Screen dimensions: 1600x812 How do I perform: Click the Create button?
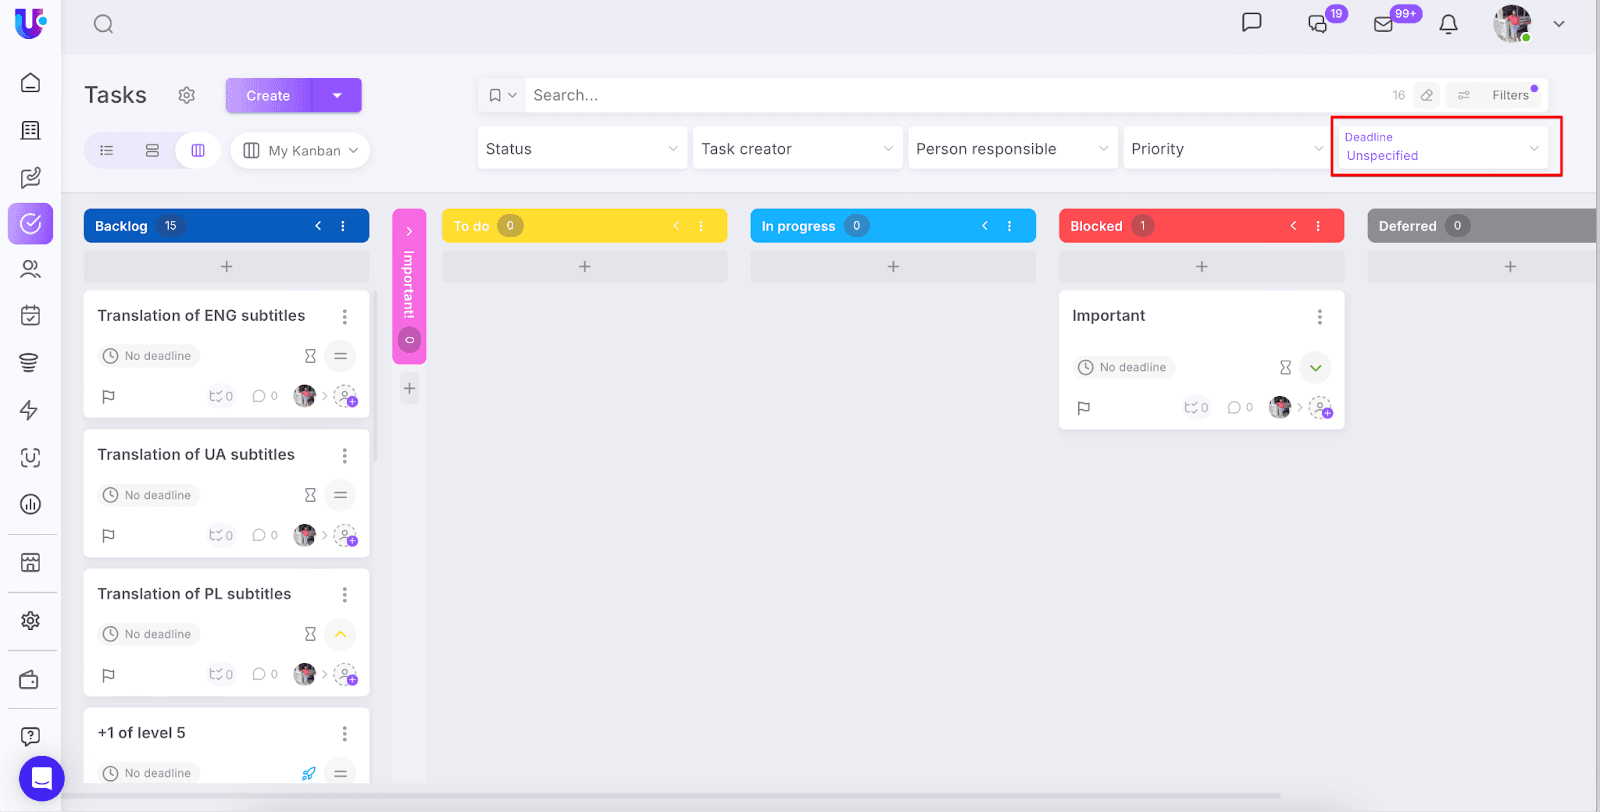[268, 96]
